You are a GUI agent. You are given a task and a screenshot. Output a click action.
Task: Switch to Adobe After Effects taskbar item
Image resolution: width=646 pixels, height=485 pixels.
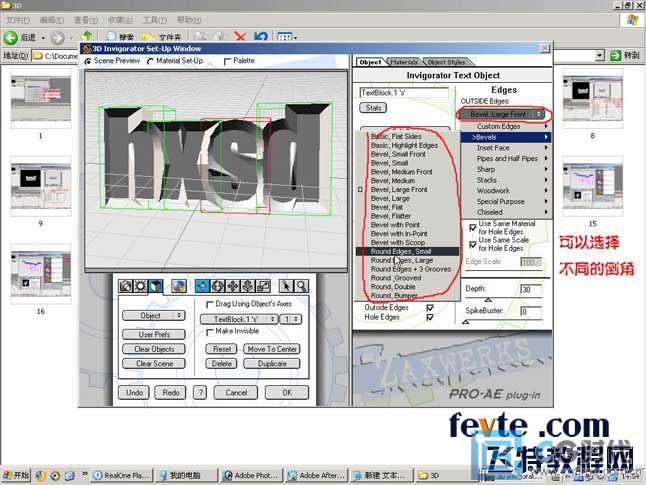pos(316,476)
